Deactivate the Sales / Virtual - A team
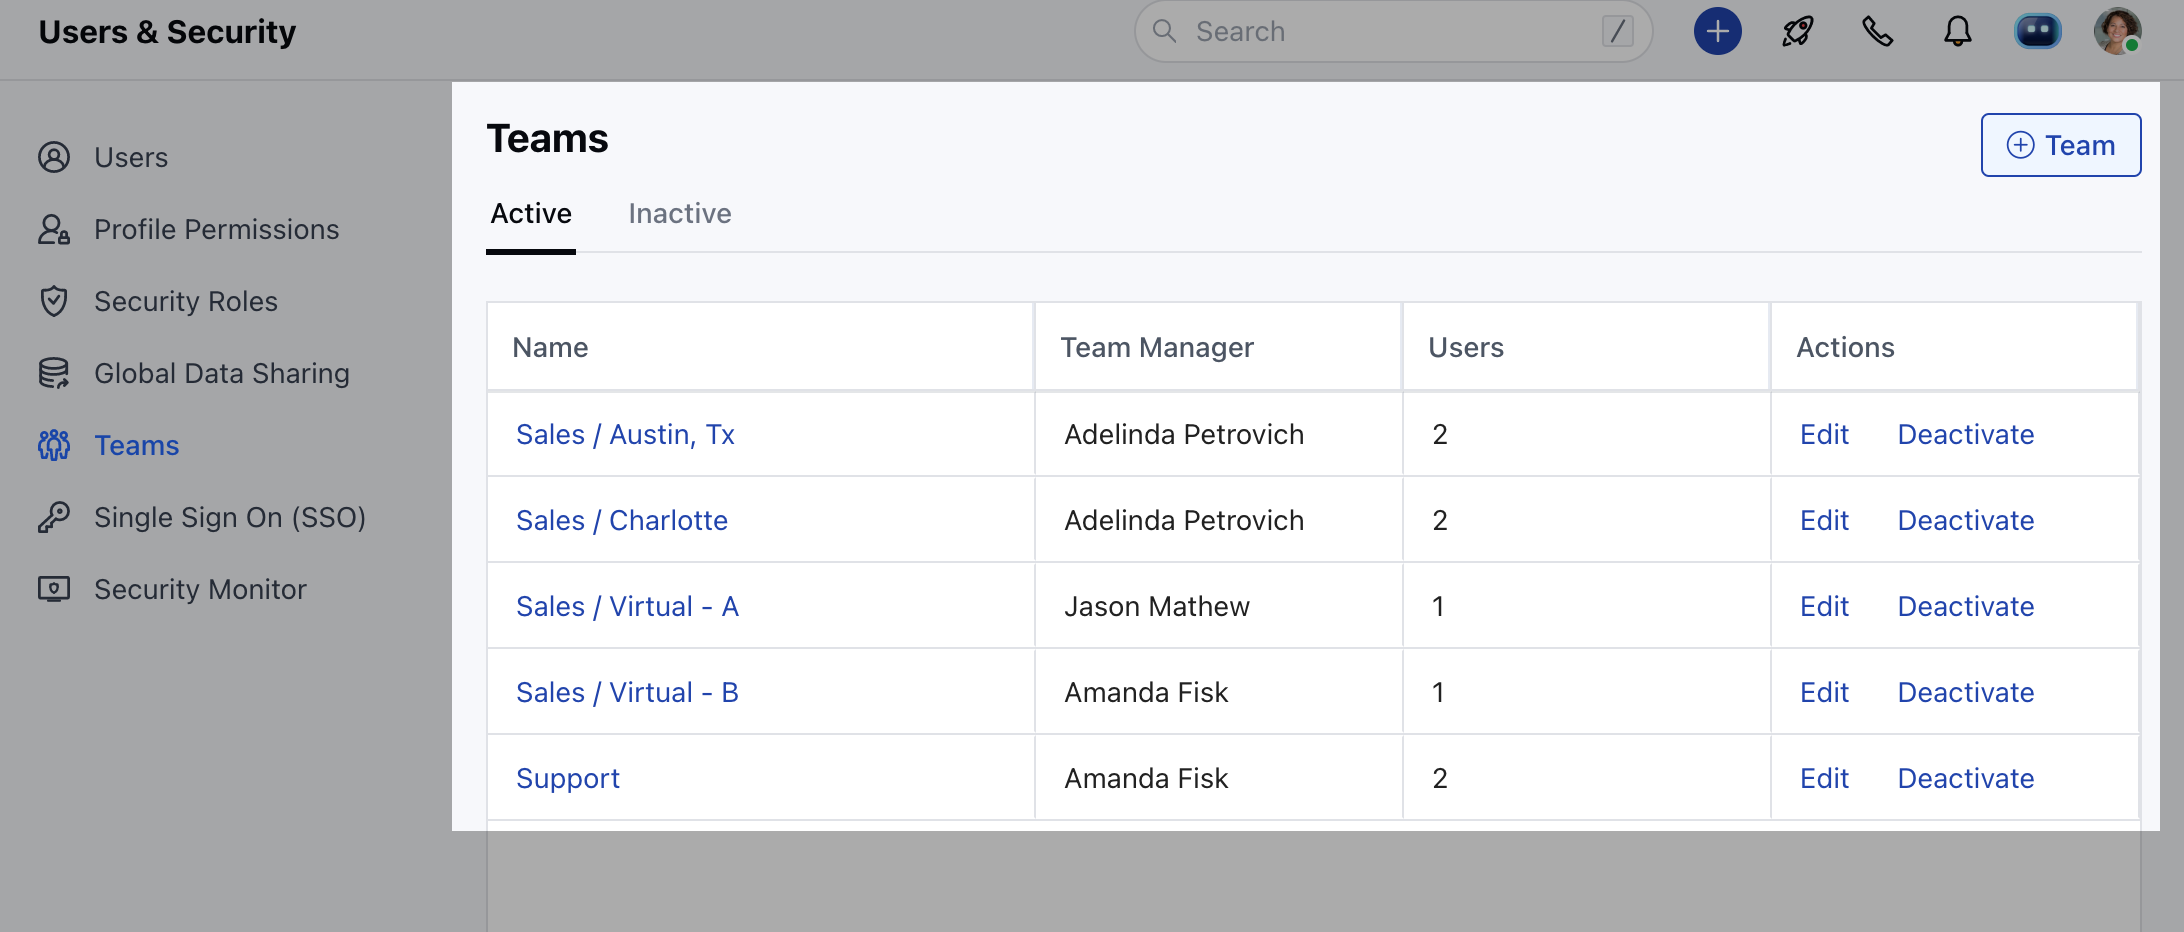 click(1965, 606)
